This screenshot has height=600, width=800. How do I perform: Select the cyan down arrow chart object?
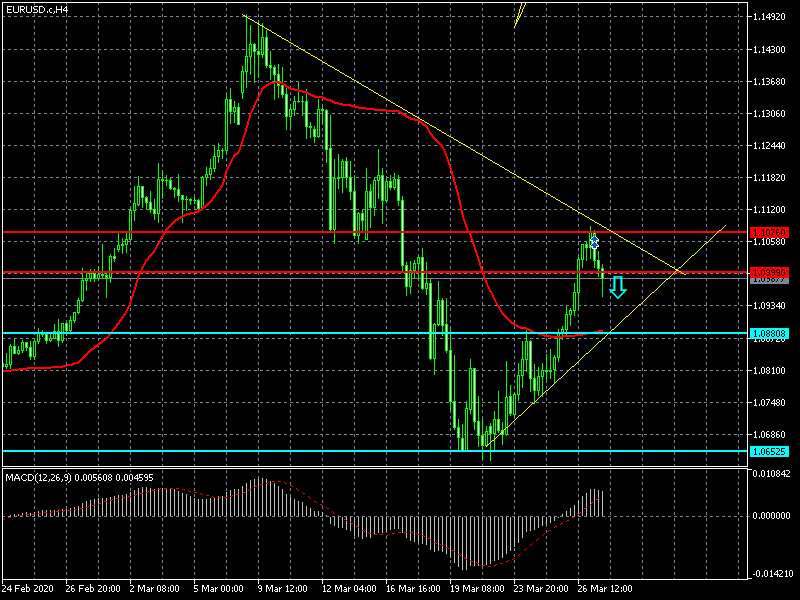[x=618, y=287]
